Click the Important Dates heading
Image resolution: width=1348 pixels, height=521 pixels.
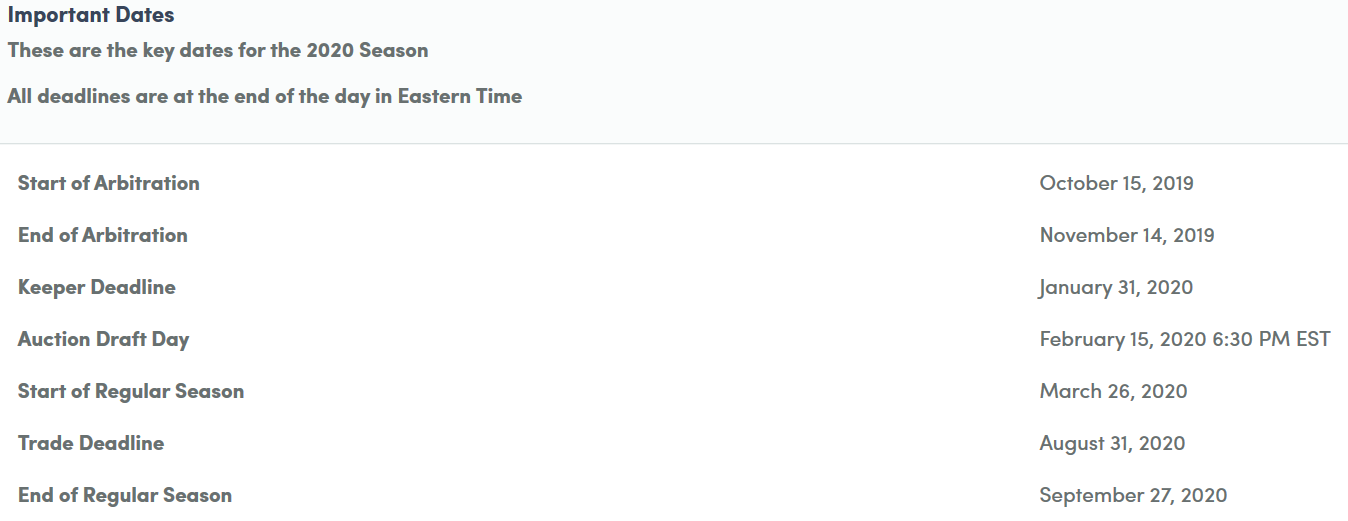[x=91, y=15]
